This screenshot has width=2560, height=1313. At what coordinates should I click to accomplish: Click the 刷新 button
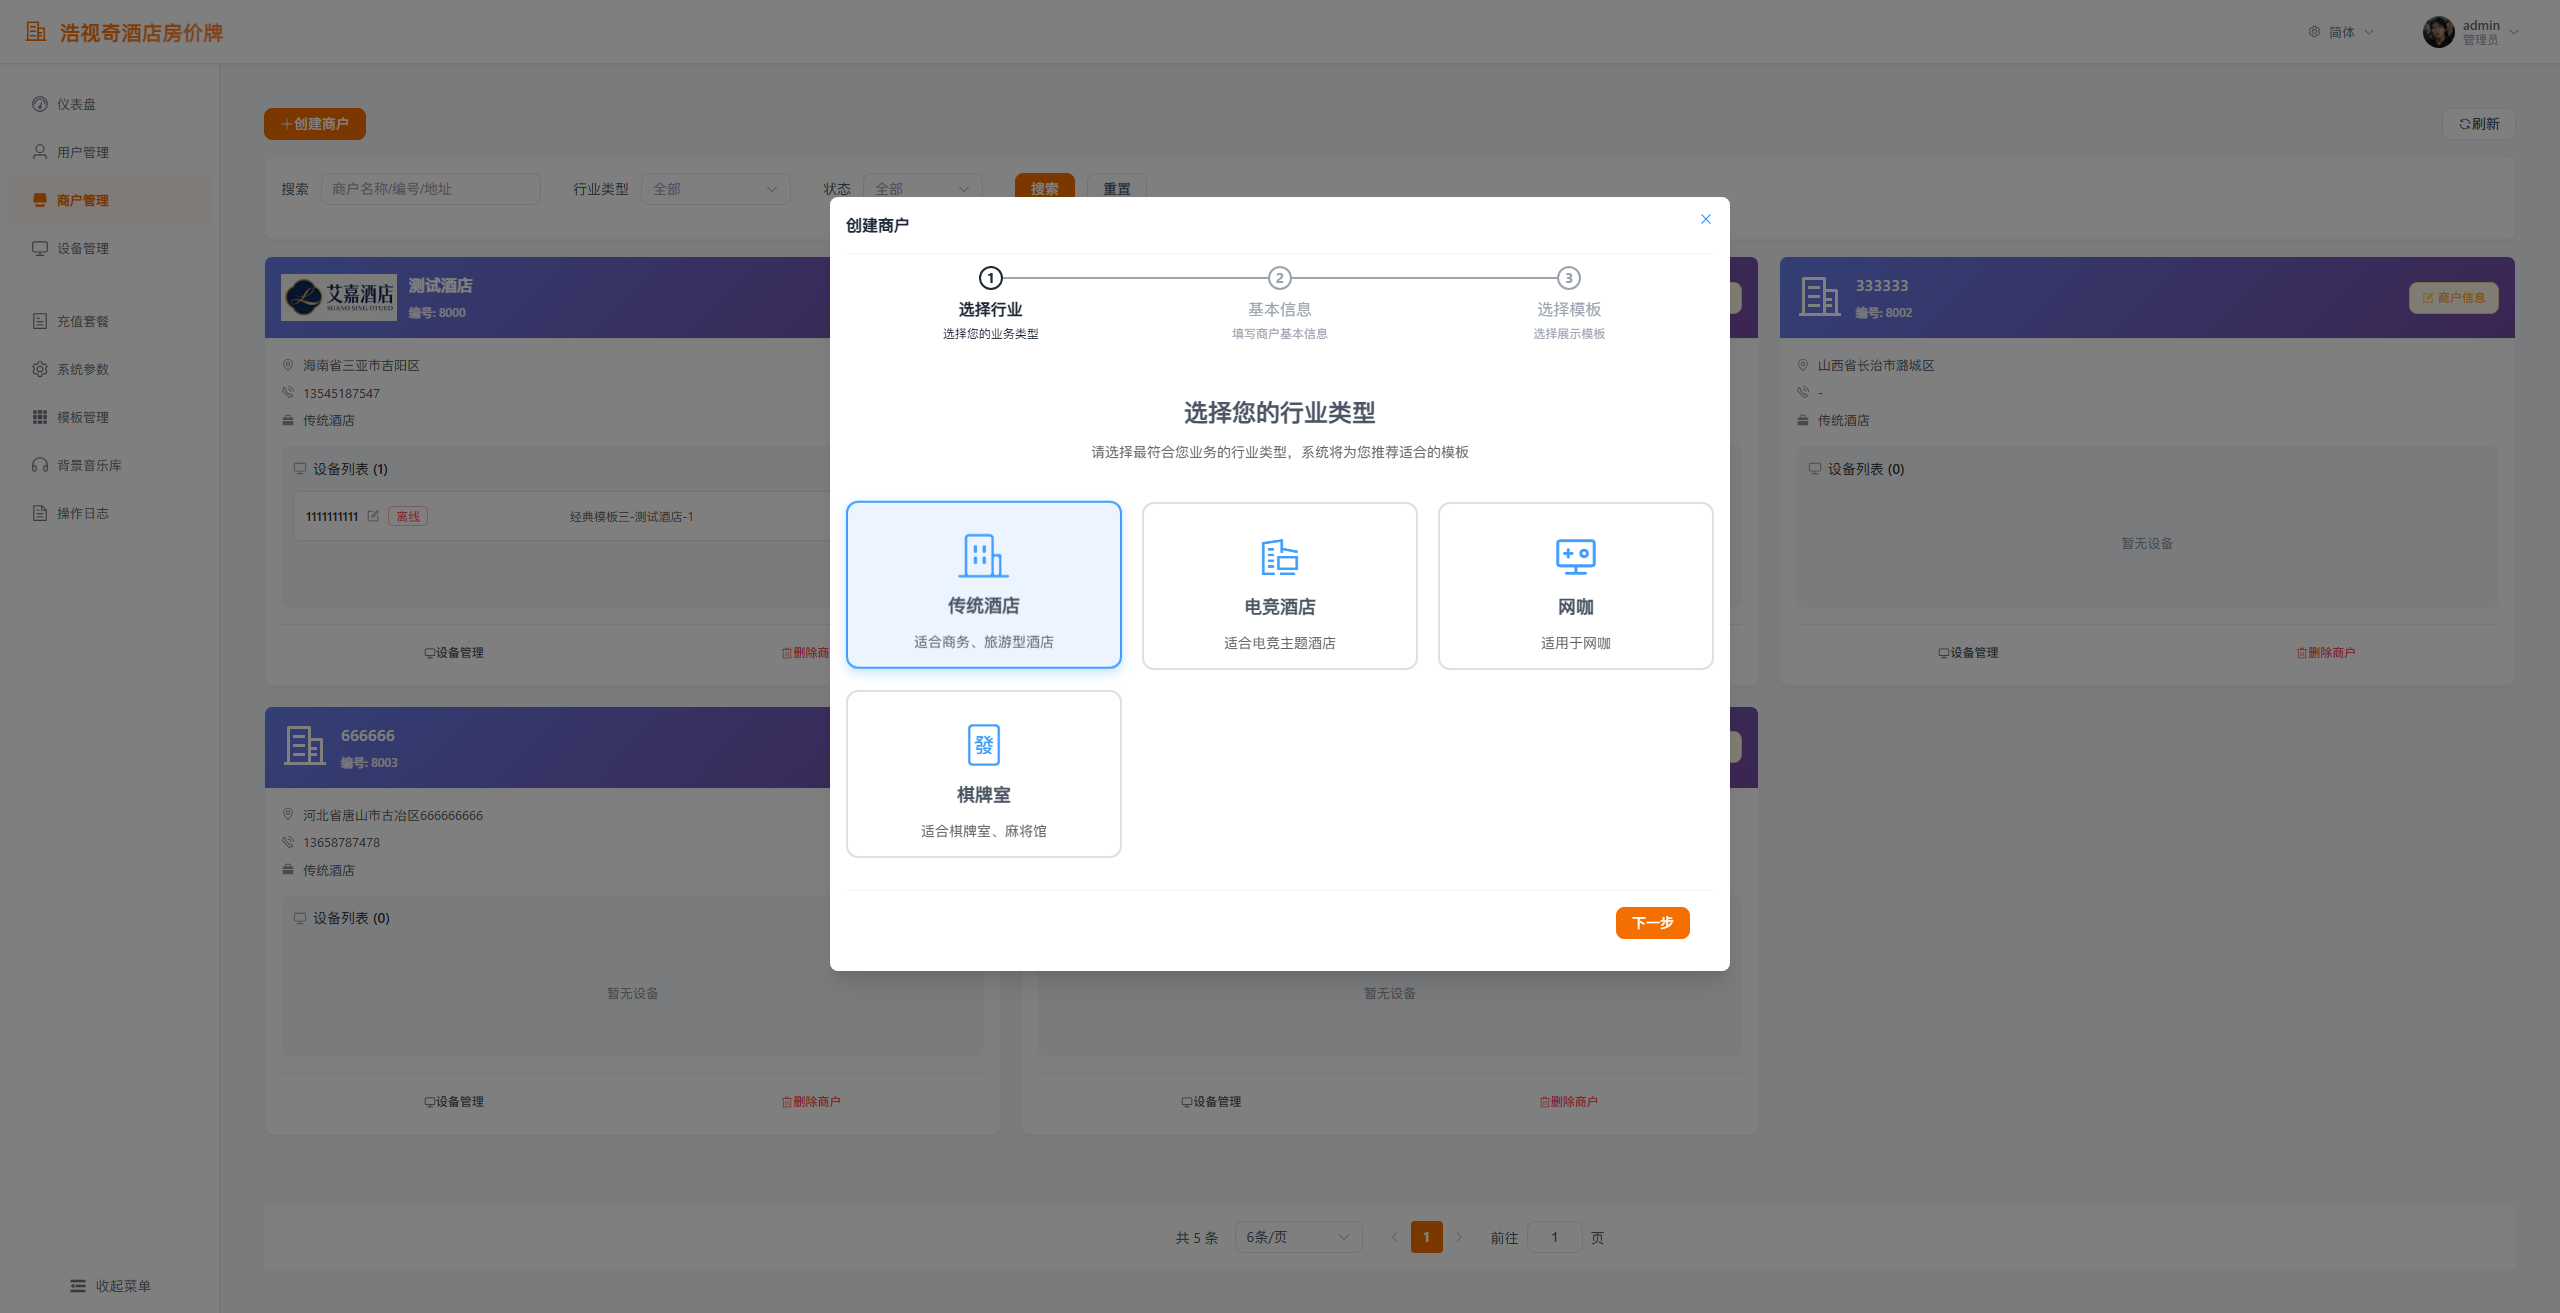click(x=2479, y=124)
